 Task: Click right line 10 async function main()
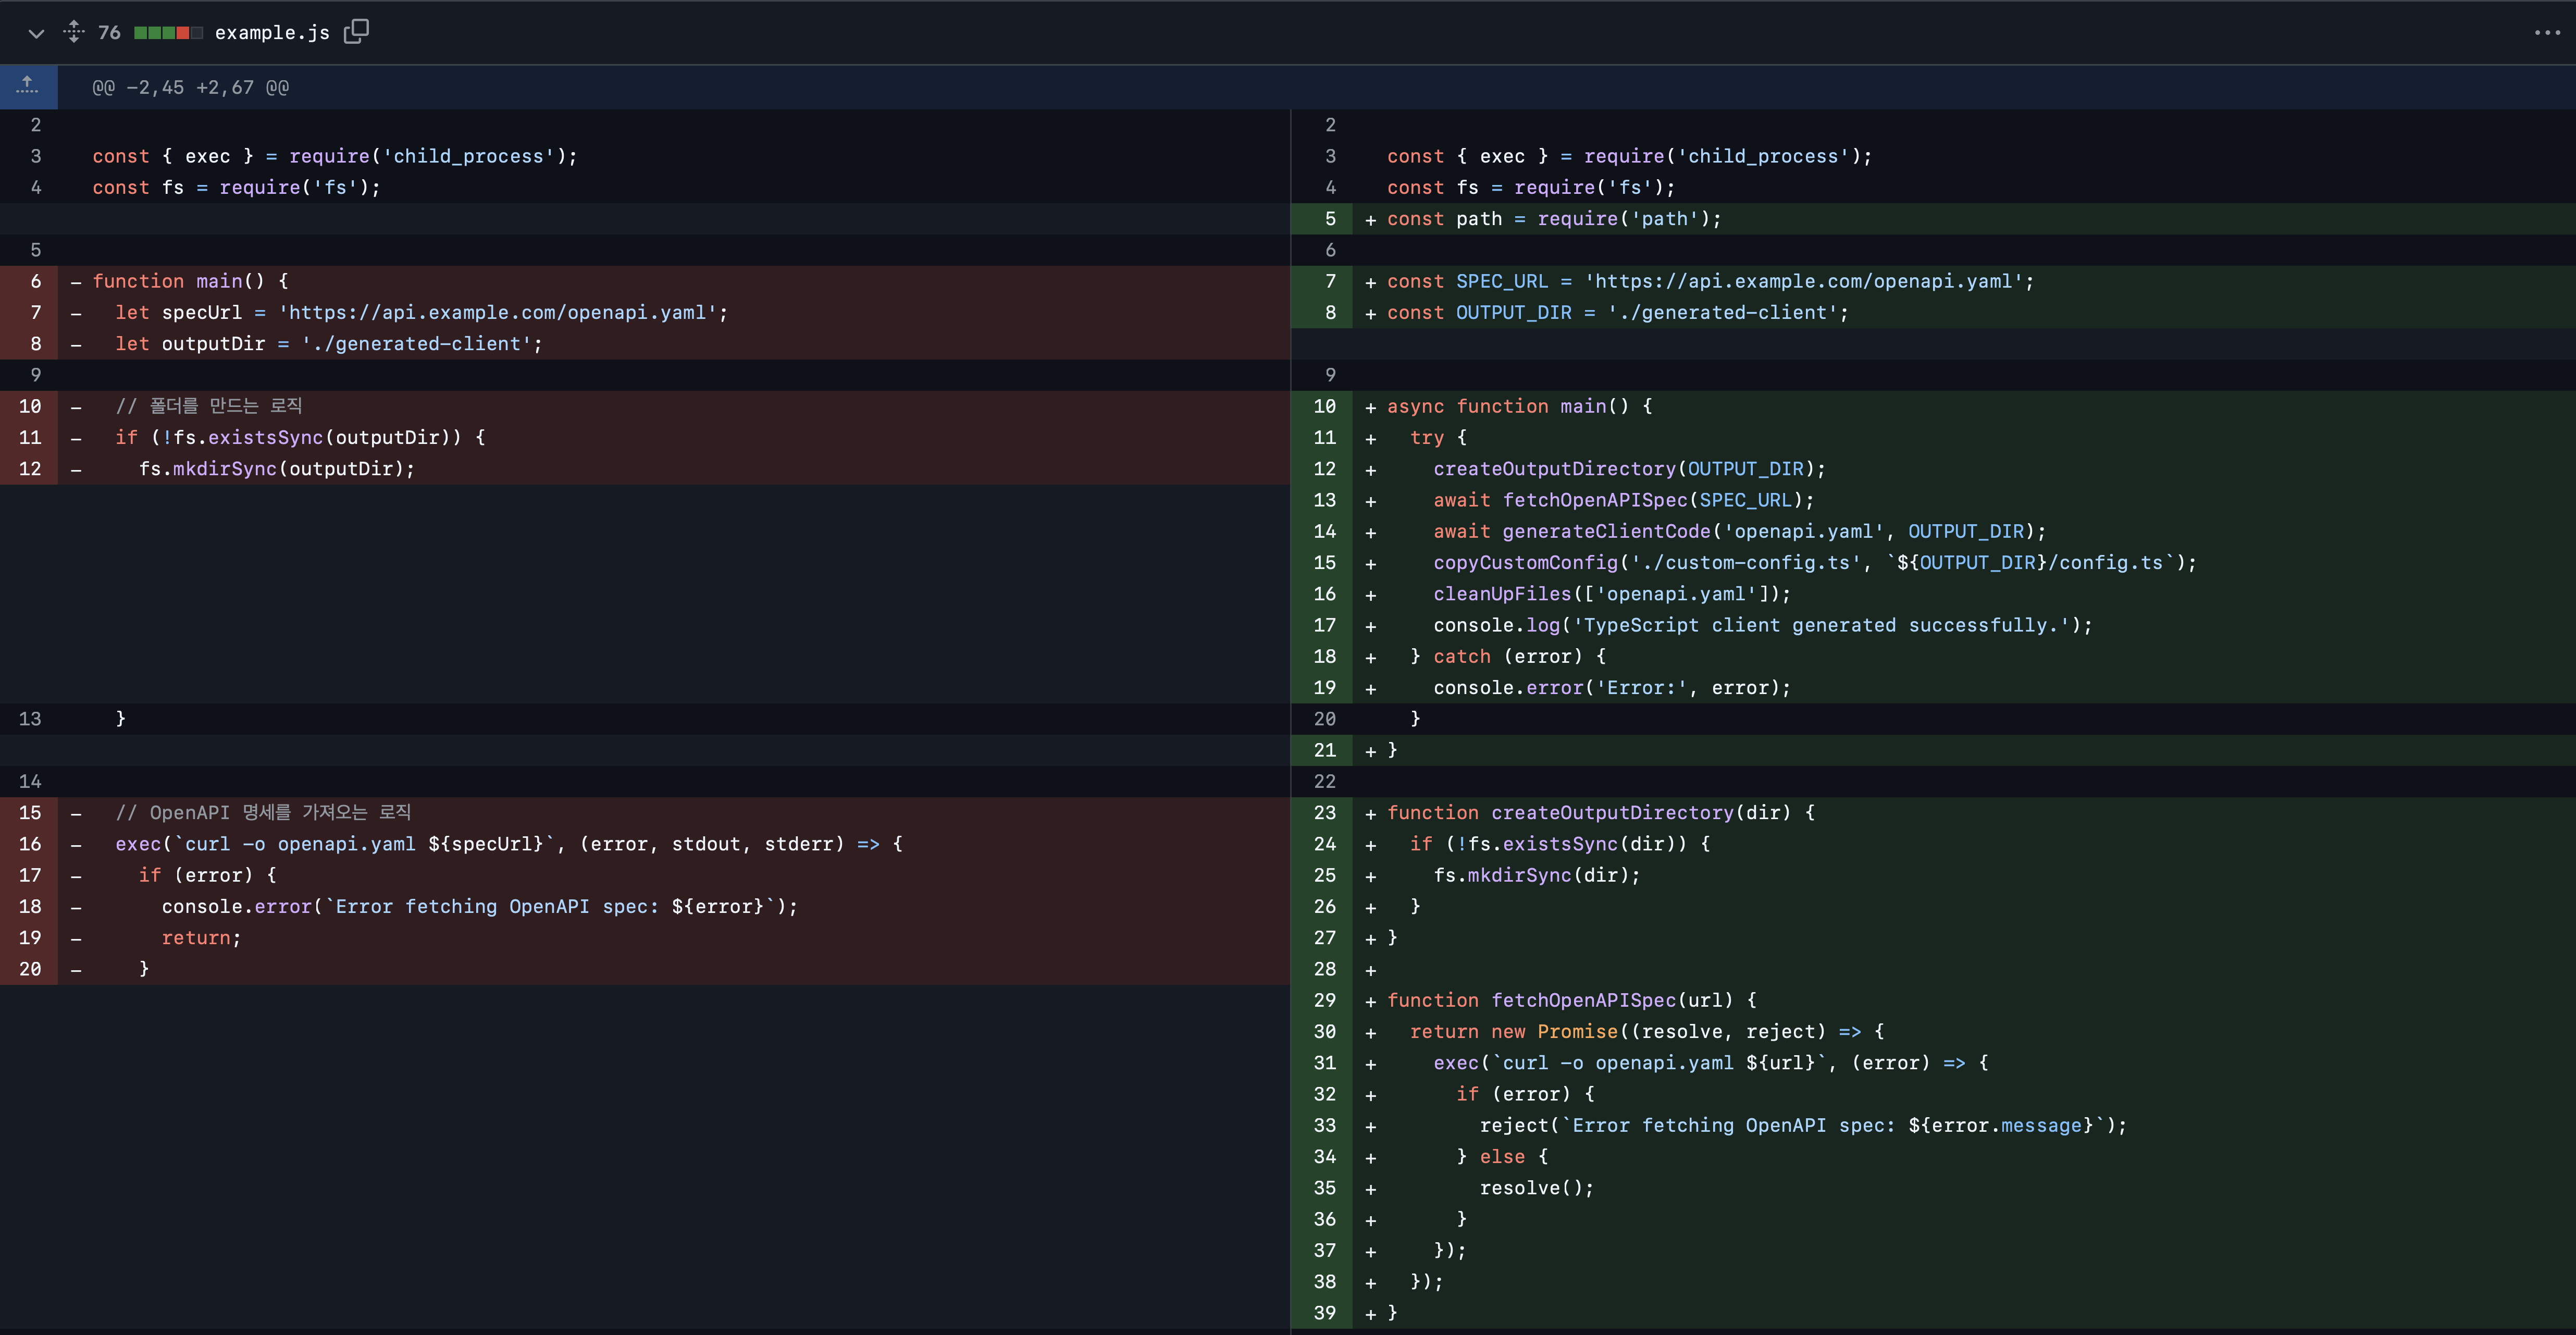1519,407
